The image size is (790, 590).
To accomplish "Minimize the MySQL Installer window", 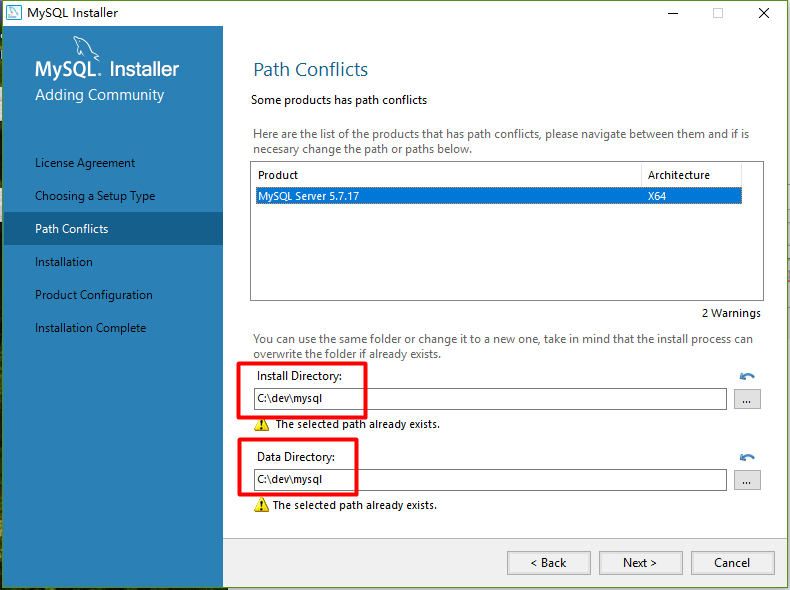I will click(673, 13).
